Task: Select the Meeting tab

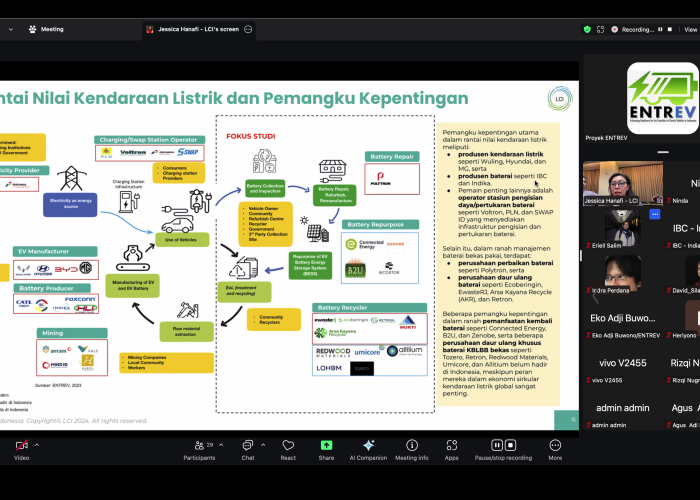Action: (x=46, y=29)
